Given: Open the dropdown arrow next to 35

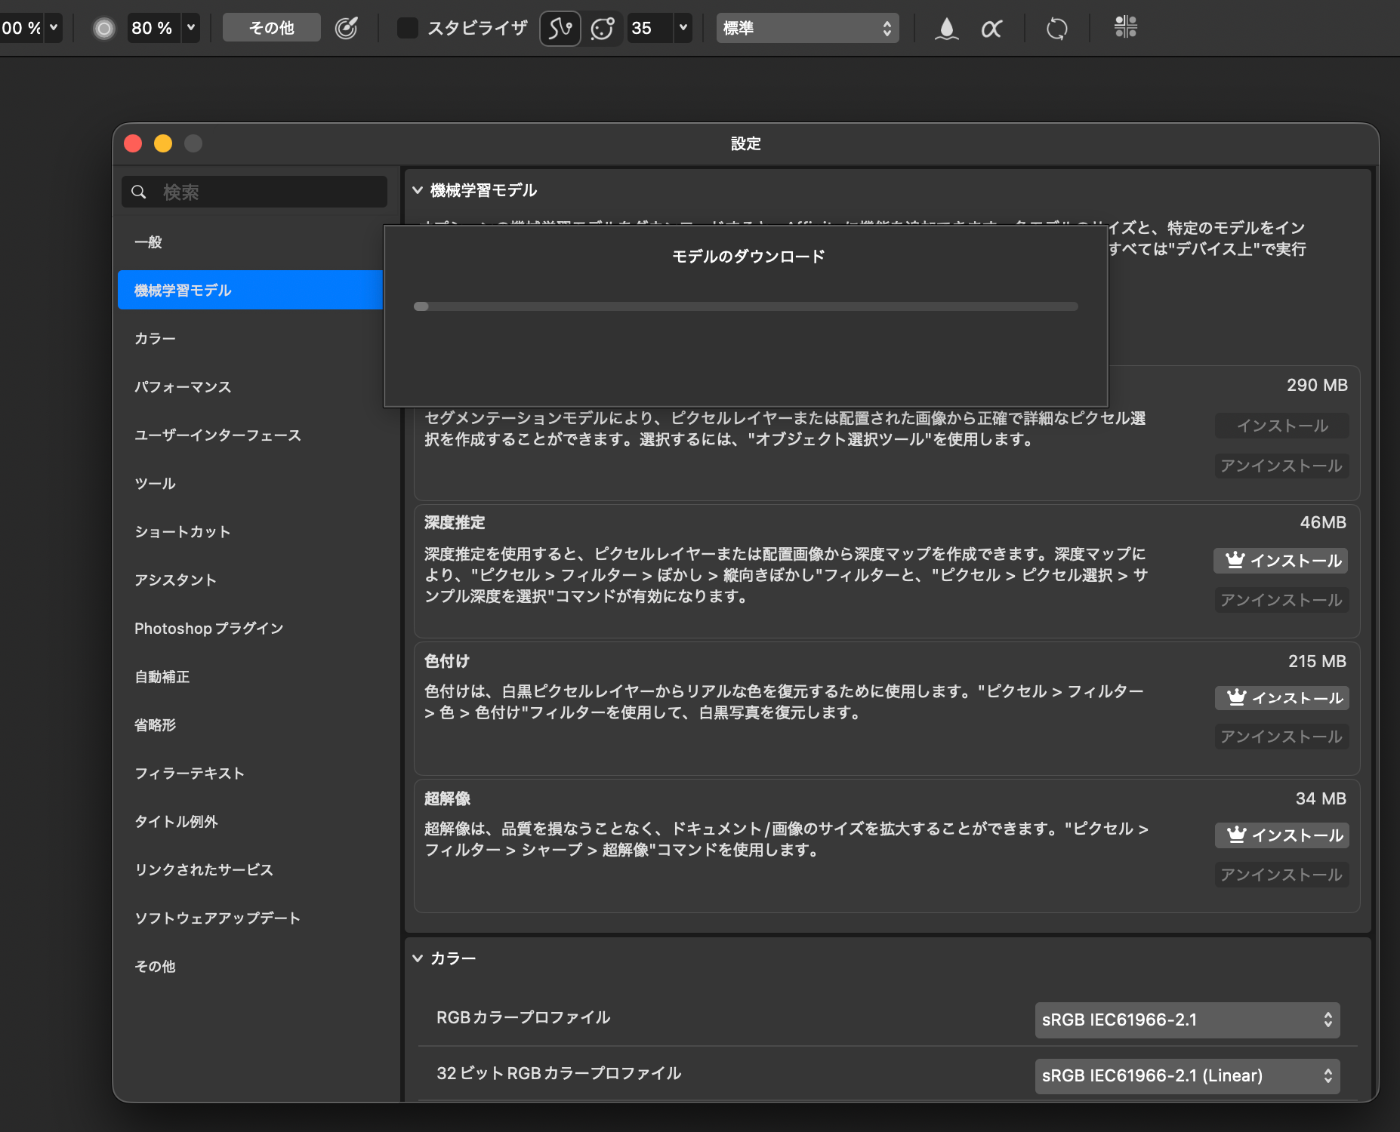Looking at the screenshot, I should tap(683, 28).
